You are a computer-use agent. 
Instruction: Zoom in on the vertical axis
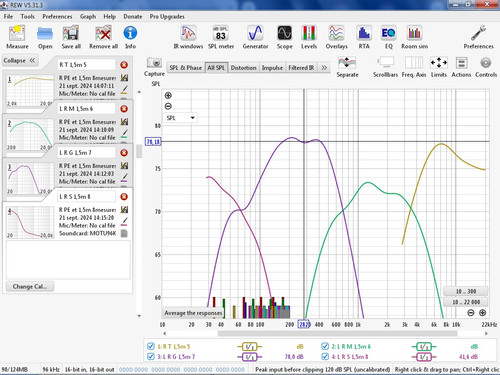(168, 95)
